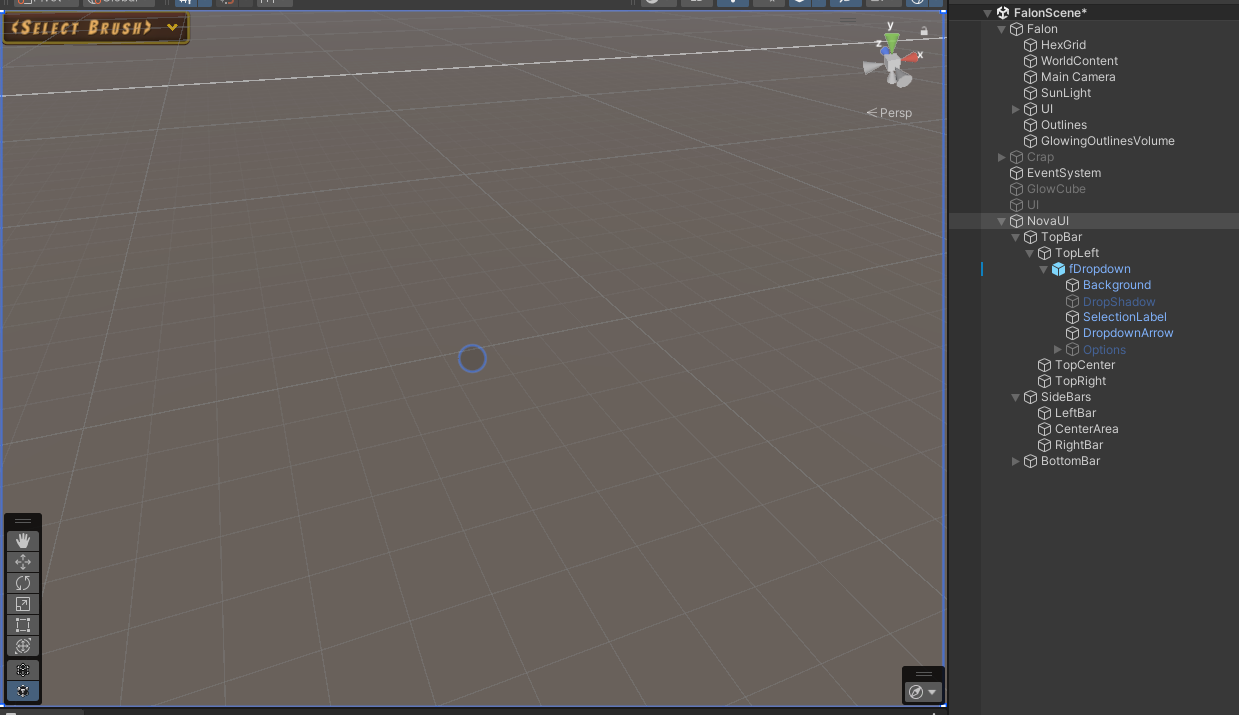The image size is (1239, 715).
Task: Expand the BottomBar hierarchy entry
Action: coord(1015,461)
